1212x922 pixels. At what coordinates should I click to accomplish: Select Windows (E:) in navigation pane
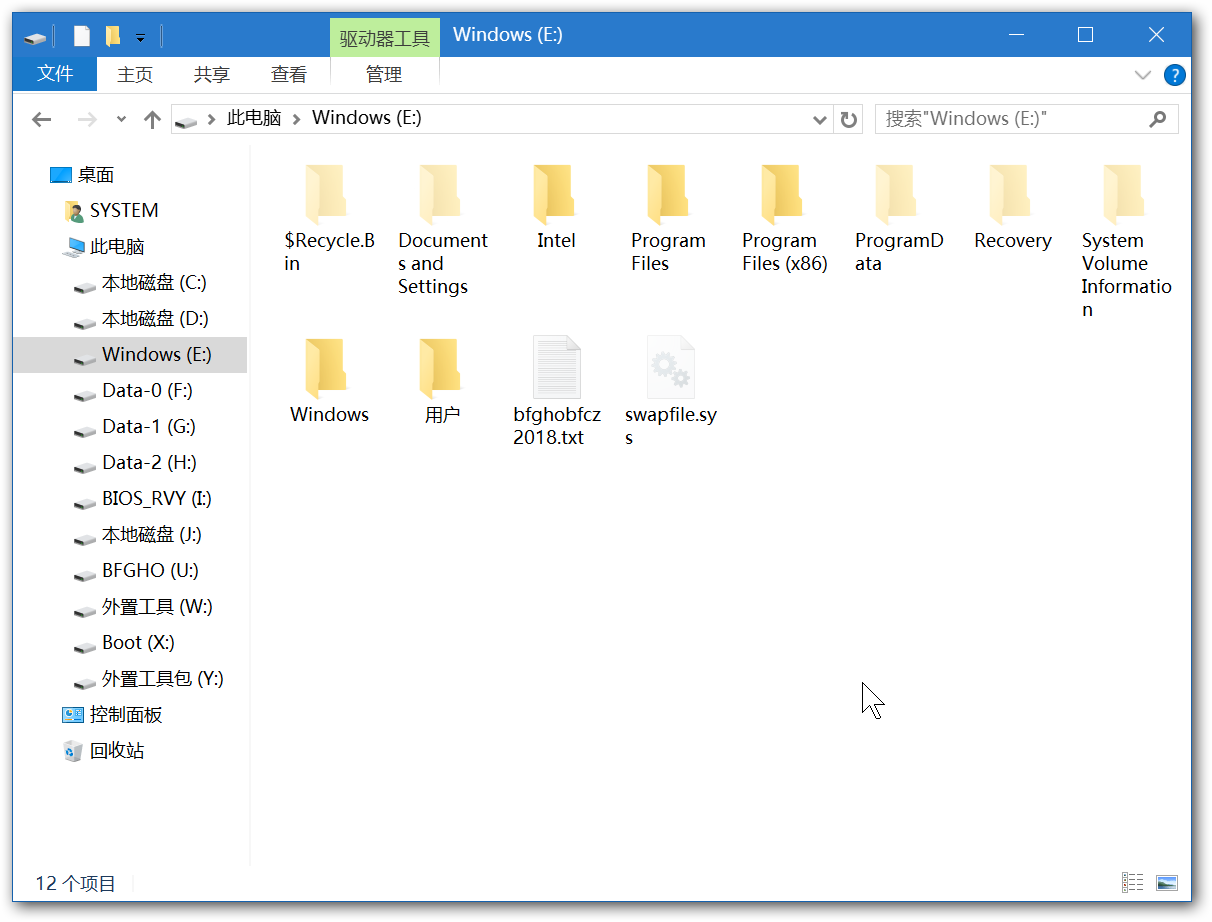tap(130, 355)
